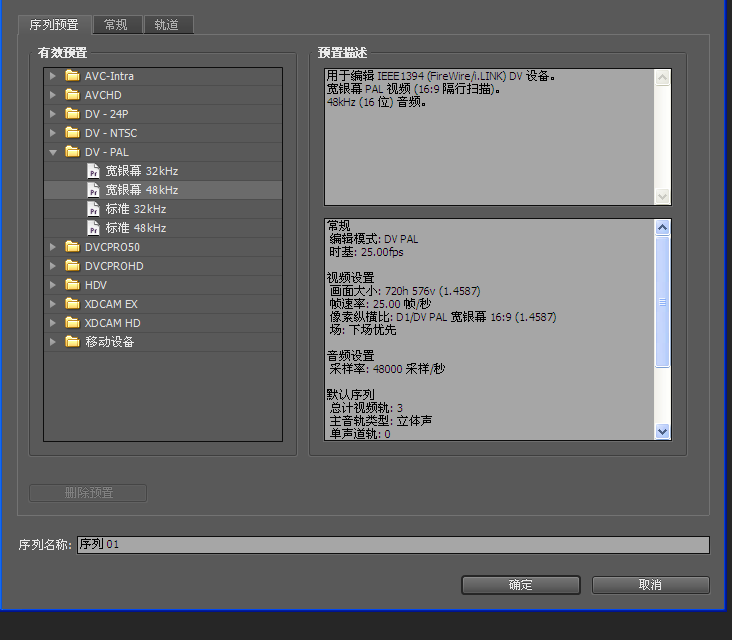
Task: Expand the DVCPRO50 preset folder
Action: pyautogui.click(x=53, y=247)
